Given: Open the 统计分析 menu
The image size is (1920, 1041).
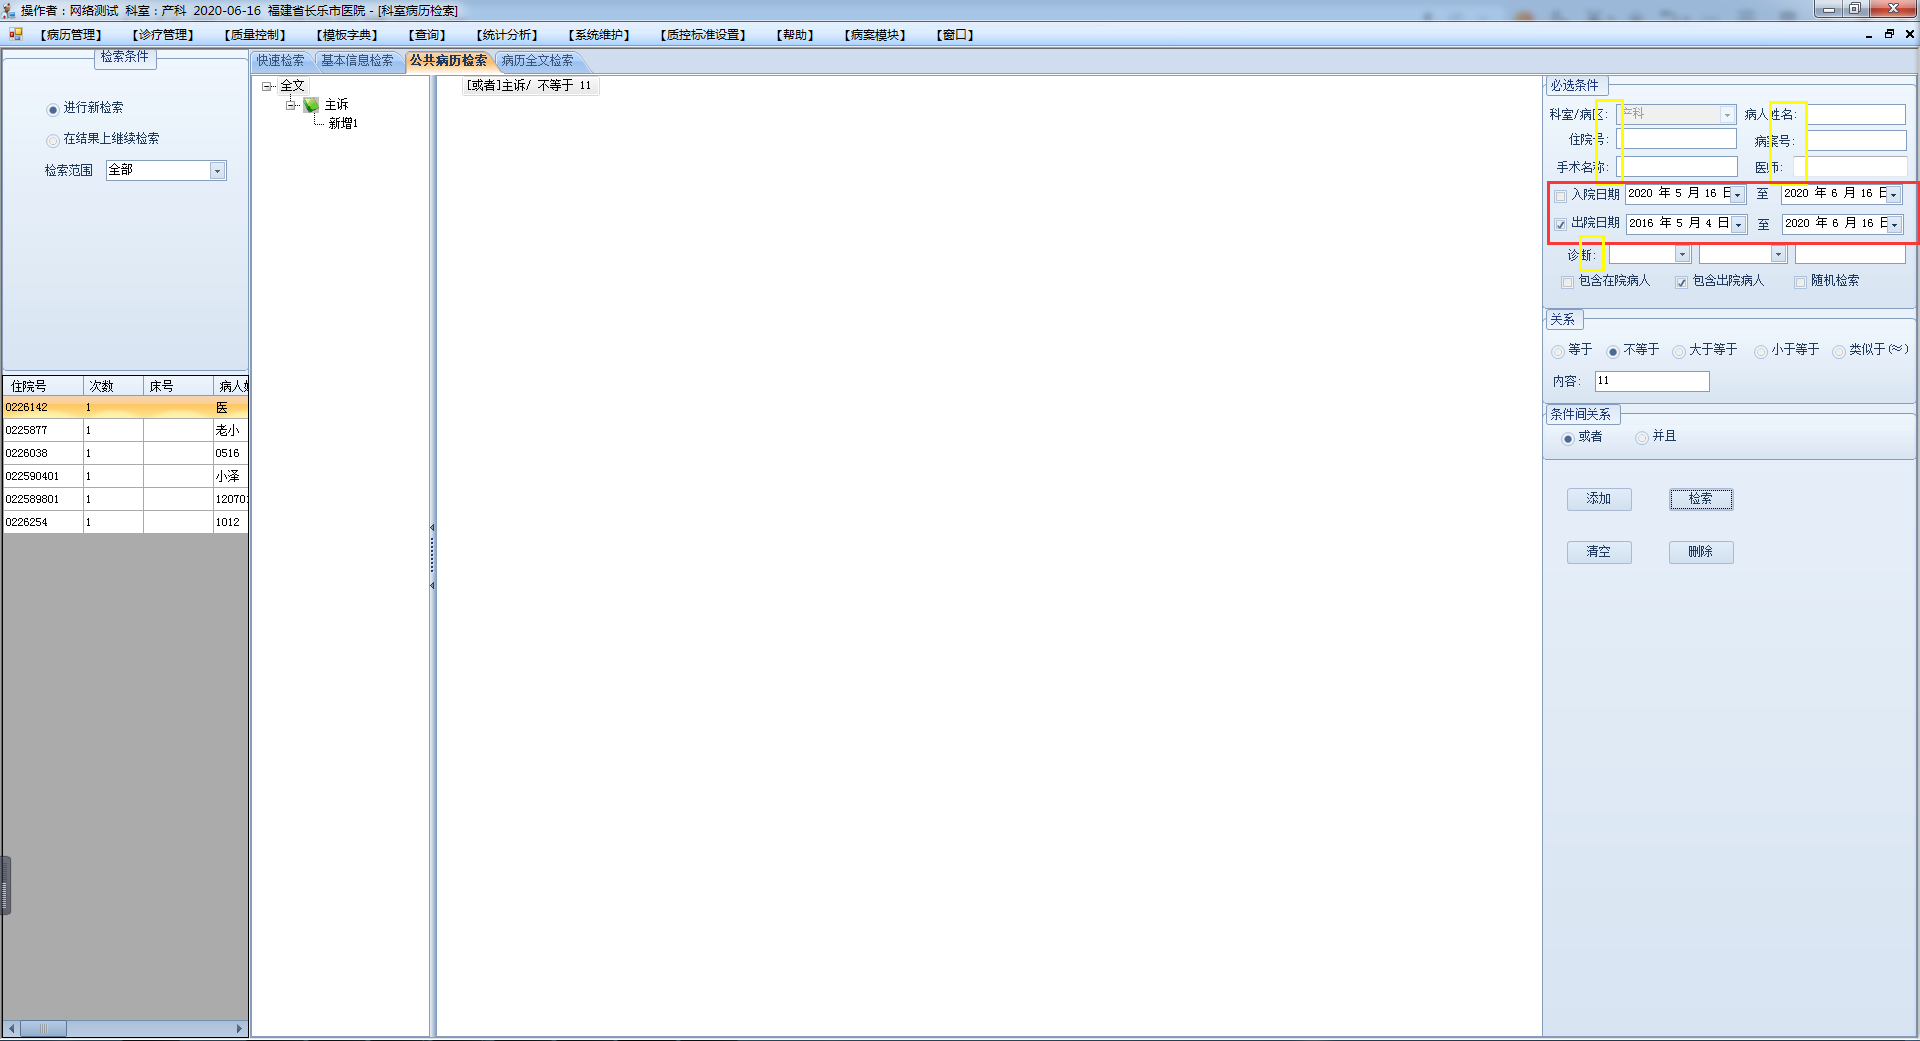Looking at the screenshot, I should click(507, 35).
